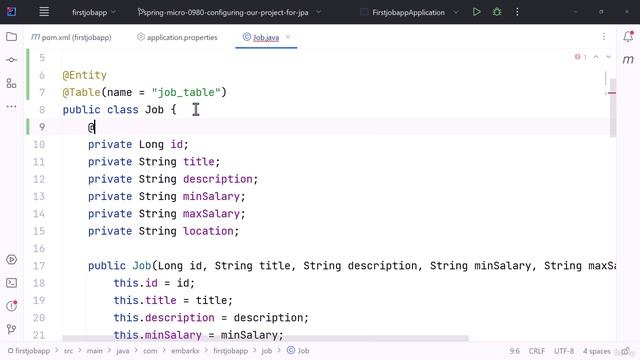Screen dimensions: 640x360
Task: Click the error stripe mark on scrollbar
Action: tap(612, 93)
